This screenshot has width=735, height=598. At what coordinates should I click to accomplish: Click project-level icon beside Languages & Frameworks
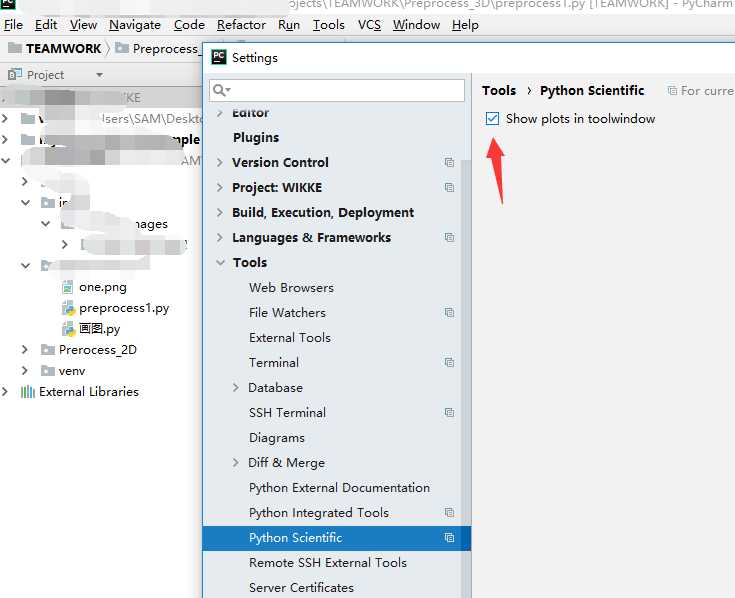click(449, 238)
